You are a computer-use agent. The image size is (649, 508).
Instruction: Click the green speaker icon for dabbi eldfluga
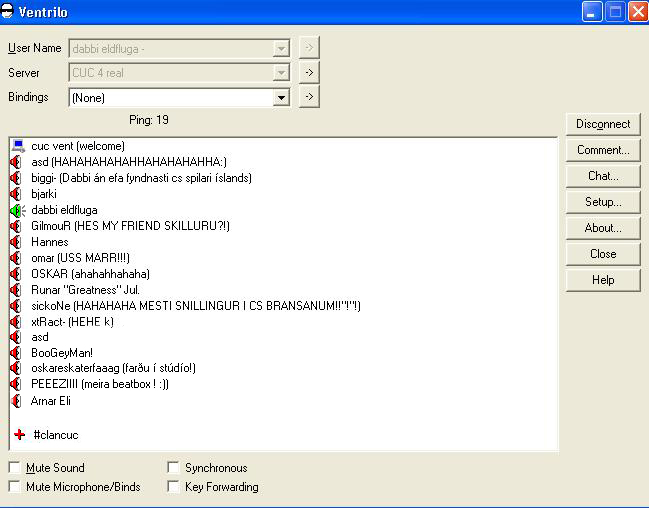click(x=17, y=210)
